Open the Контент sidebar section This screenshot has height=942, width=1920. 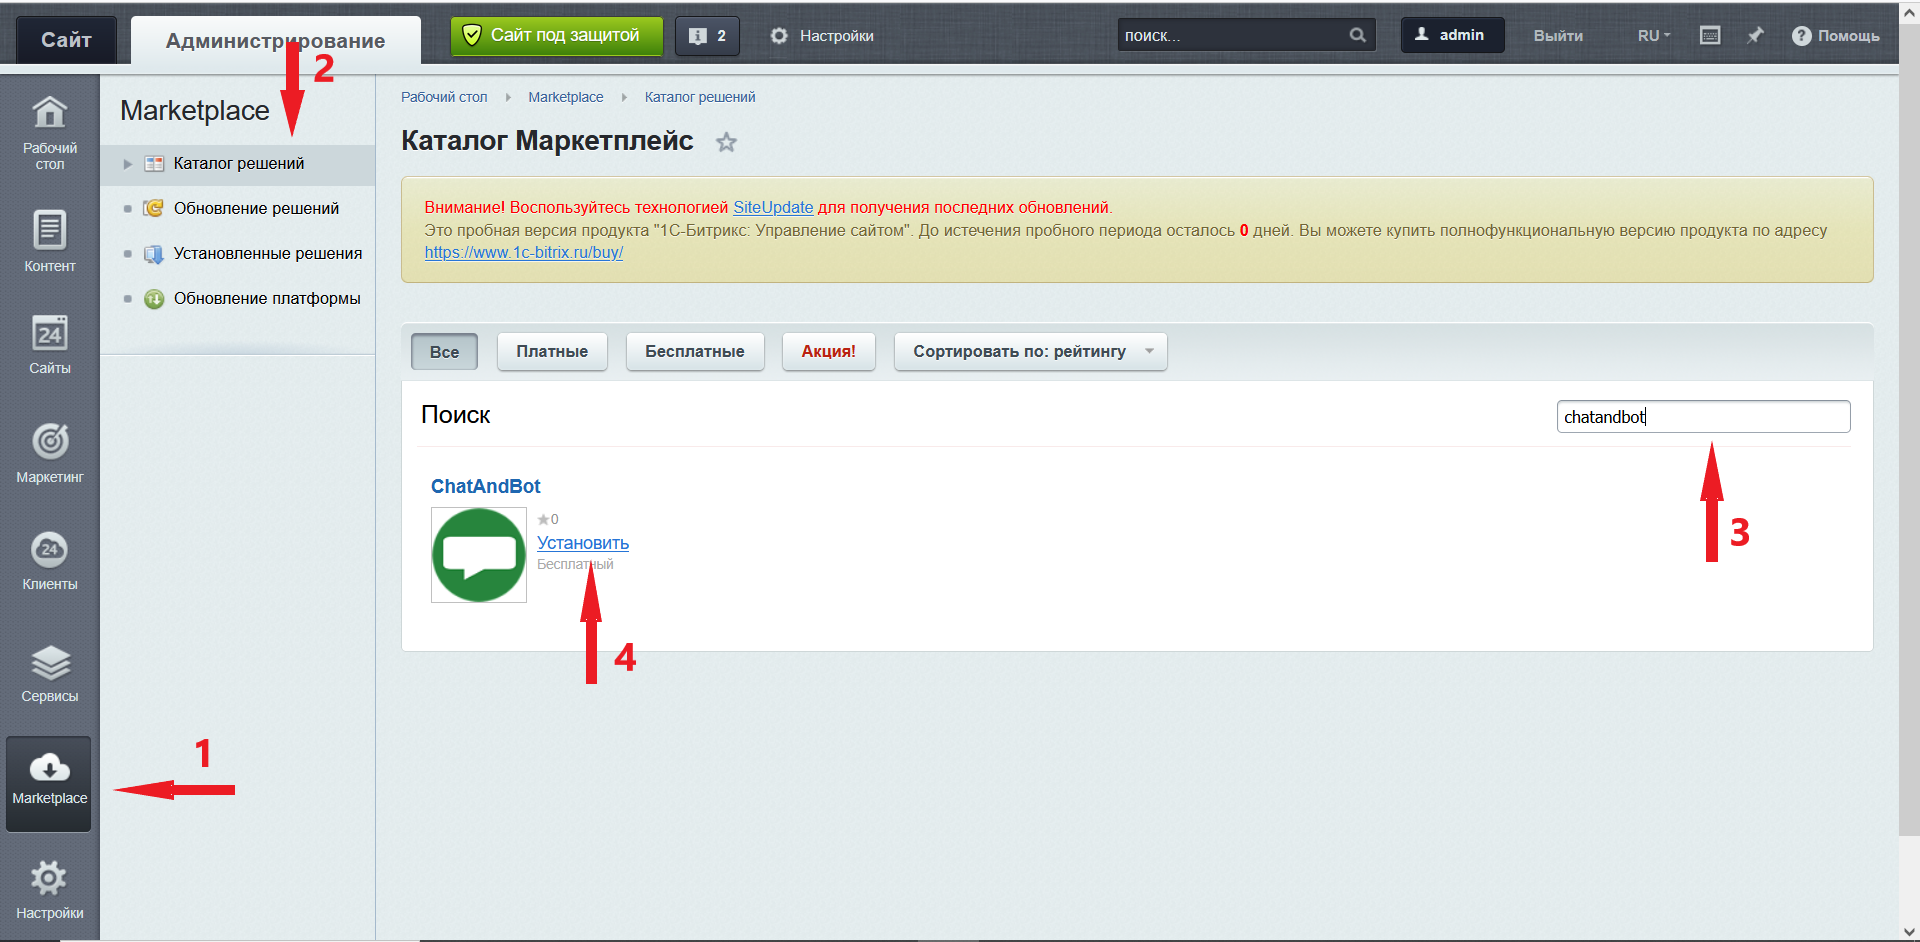click(49, 240)
